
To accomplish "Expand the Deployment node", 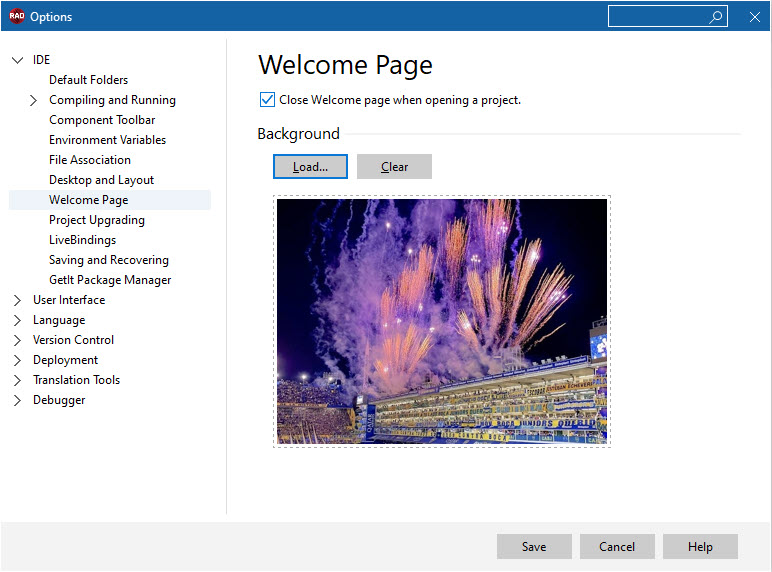I will click(x=17, y=360).
